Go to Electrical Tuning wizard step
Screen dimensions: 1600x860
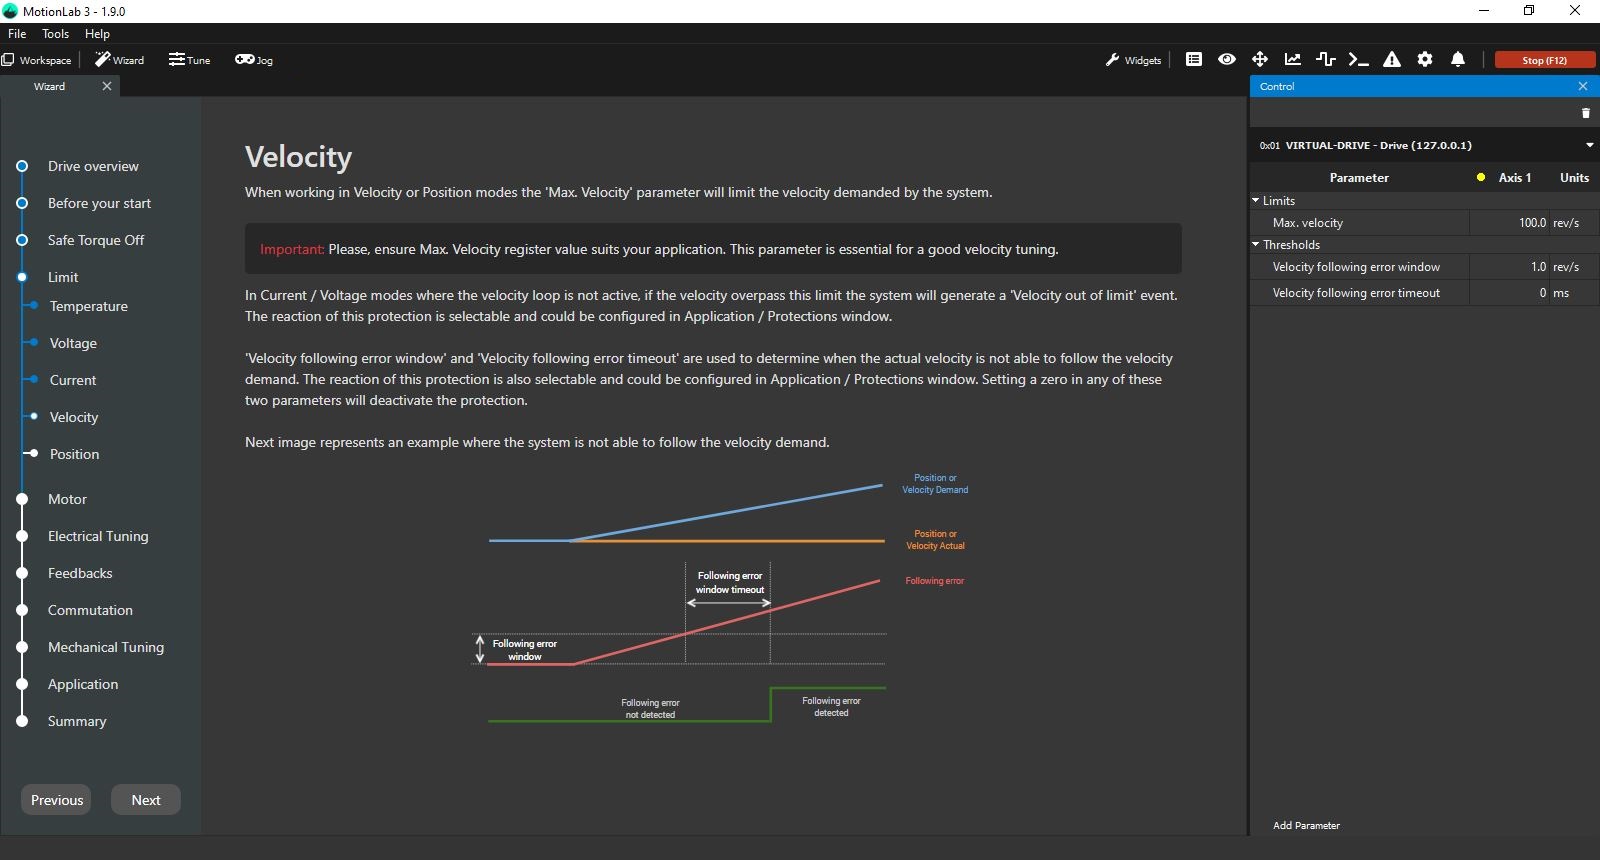pyautogui.click(x=98, y=536)
